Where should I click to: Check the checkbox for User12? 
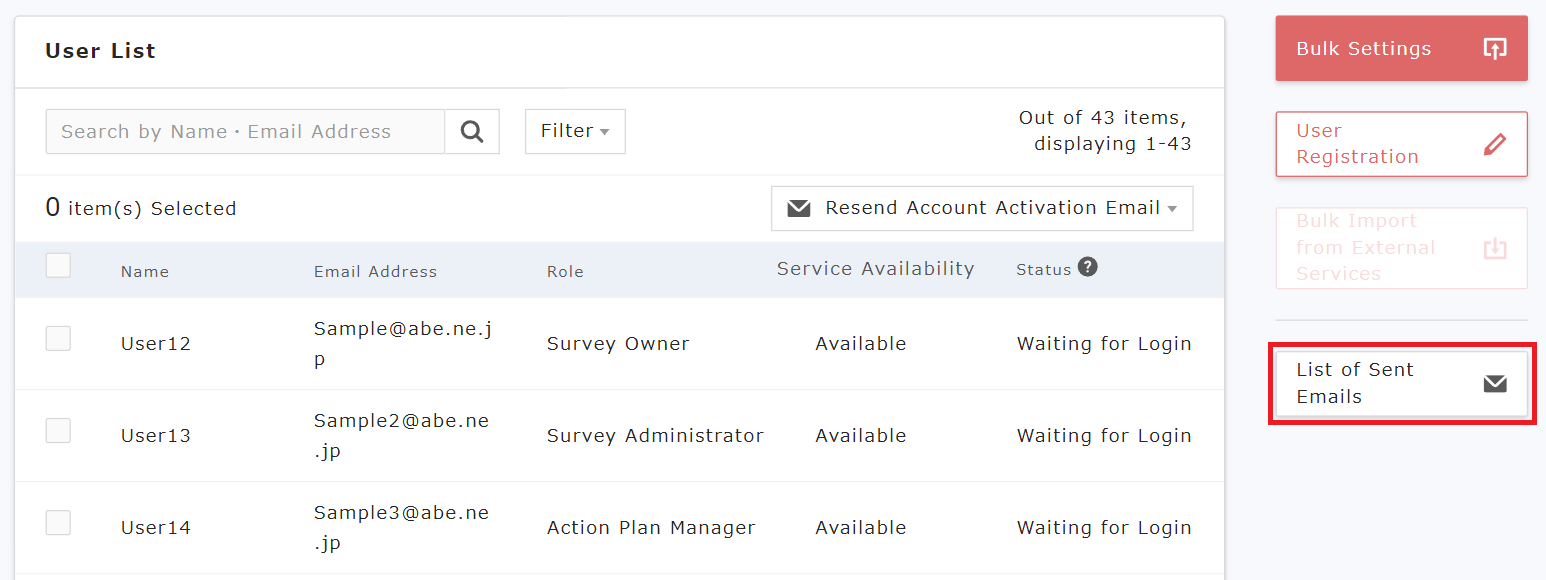[x=58, y=339]
